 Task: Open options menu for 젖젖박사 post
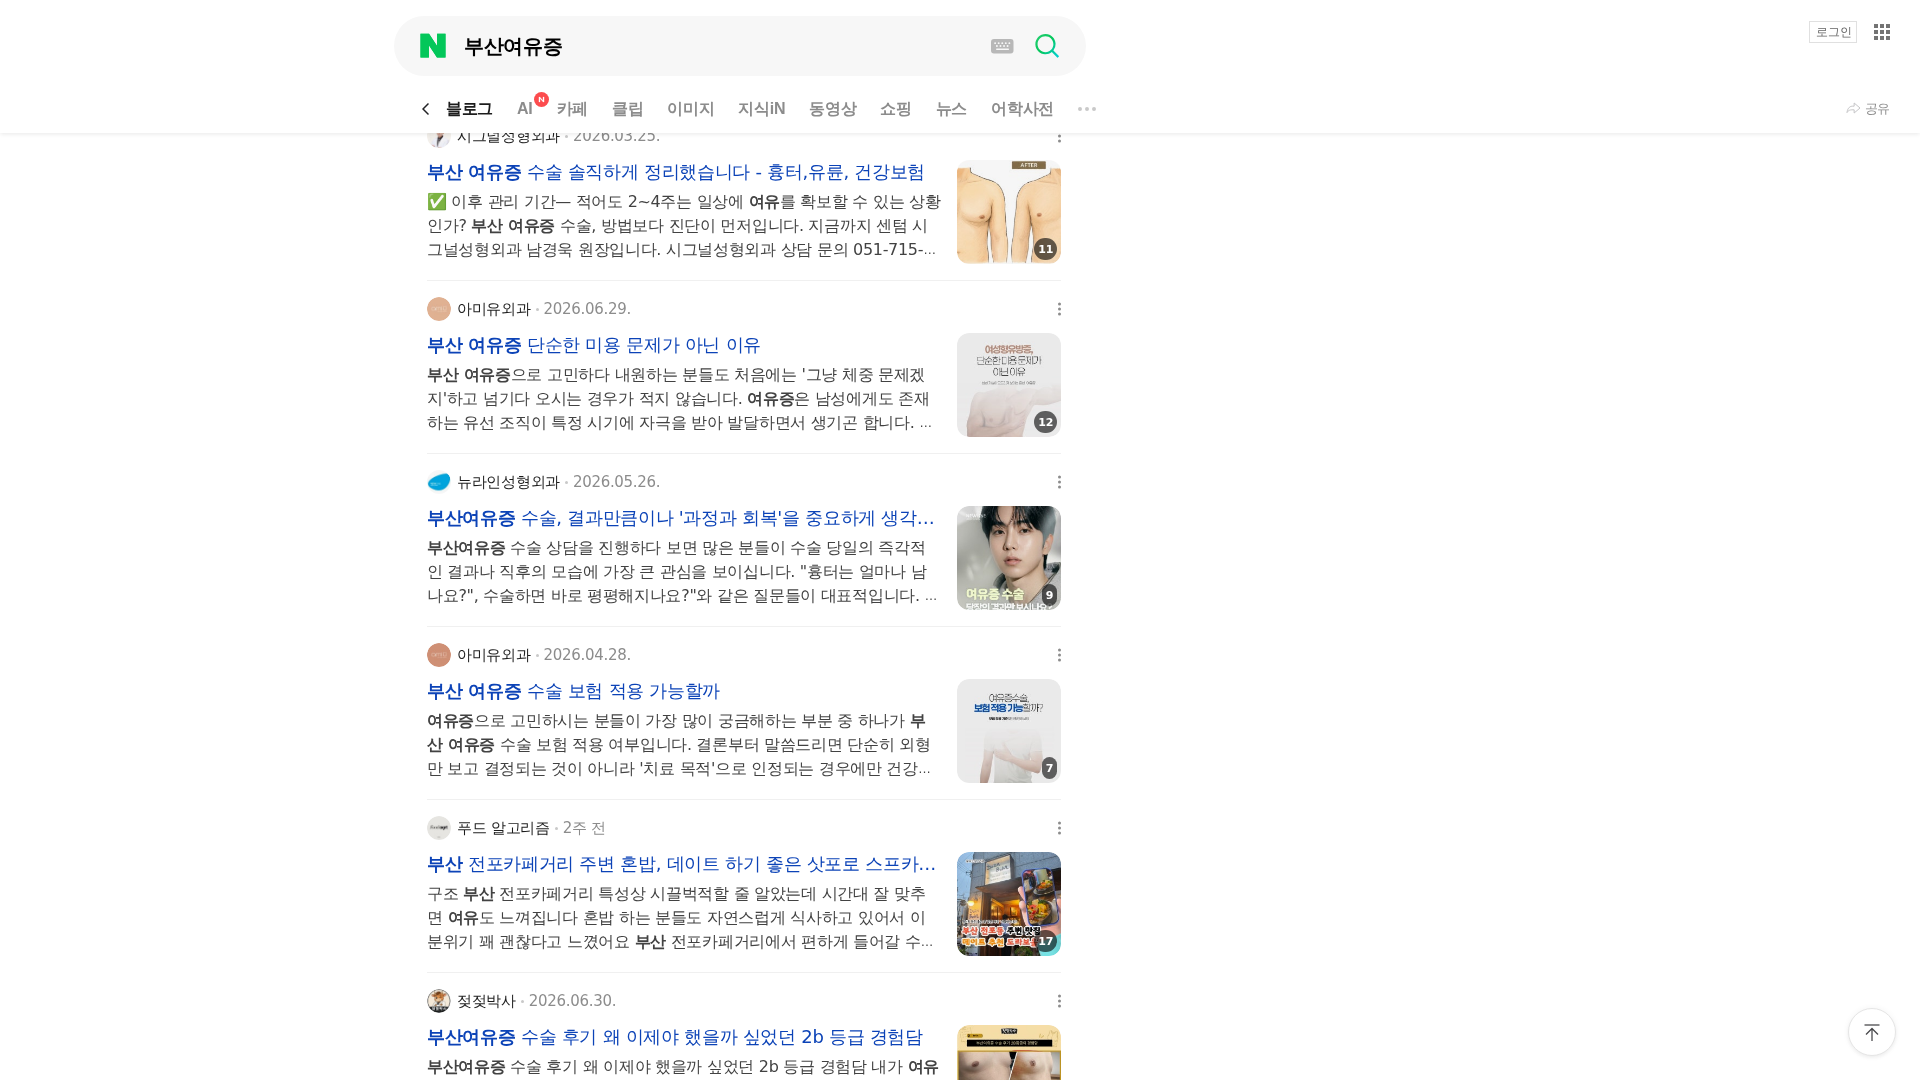pyautogui.click(x=1059, y=1001)
